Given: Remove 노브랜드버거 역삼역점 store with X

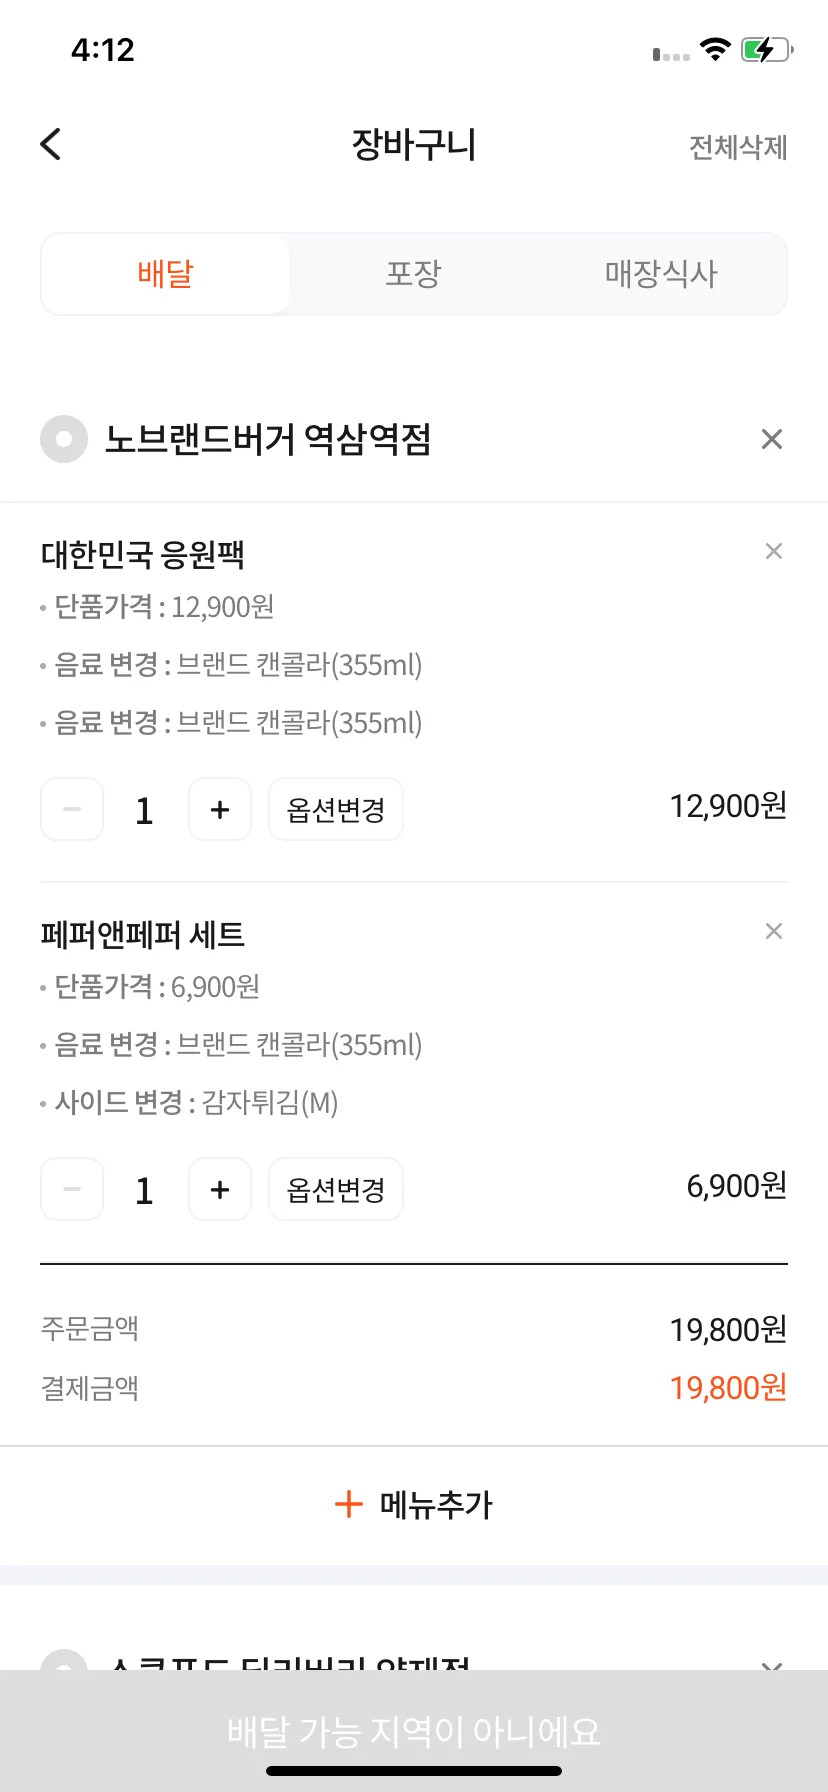Looking at the screenshot, I should [x=771, y=439].
